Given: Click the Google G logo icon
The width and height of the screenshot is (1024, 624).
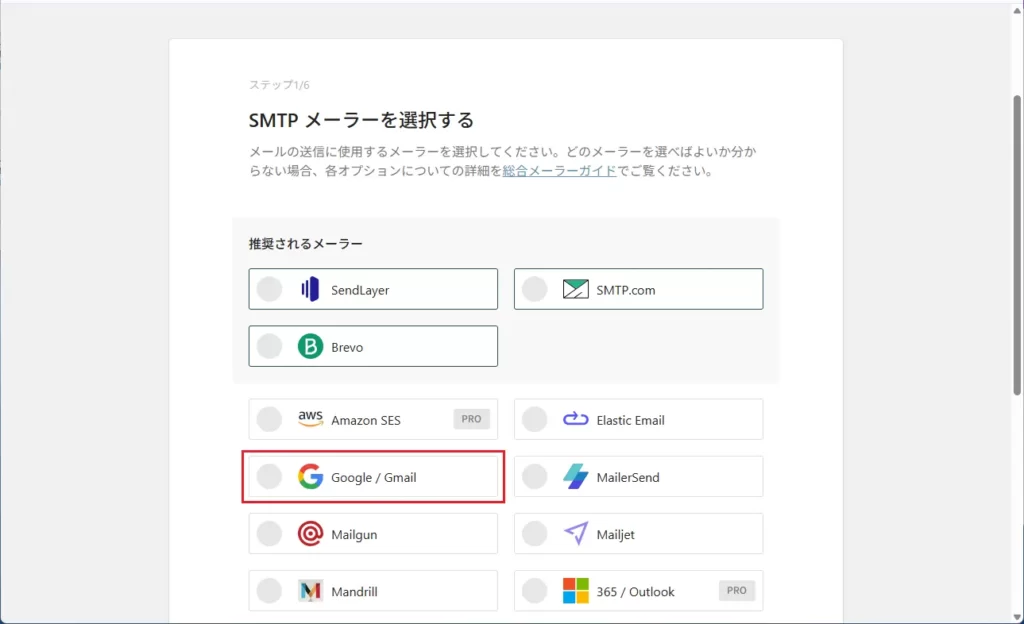Looking at the screenshot, I should pos(310,476).
